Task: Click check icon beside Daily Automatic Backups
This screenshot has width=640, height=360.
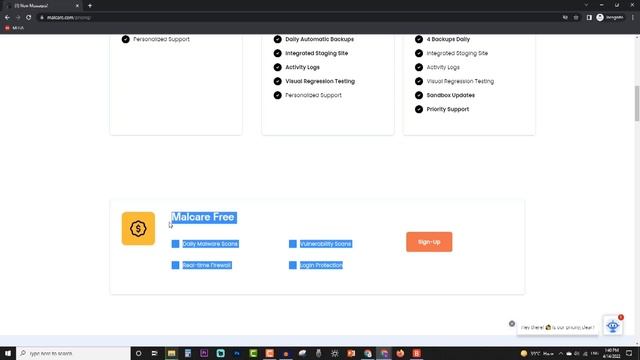Action: [278, 39]
